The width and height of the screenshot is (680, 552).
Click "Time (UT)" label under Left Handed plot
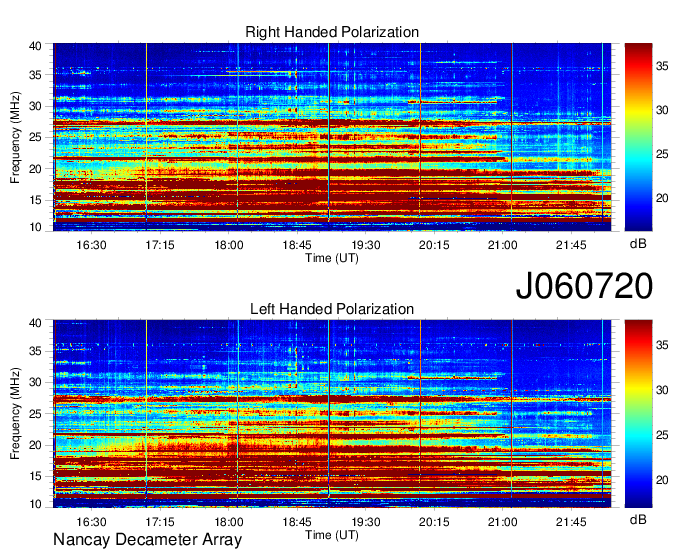coord(332,535)
